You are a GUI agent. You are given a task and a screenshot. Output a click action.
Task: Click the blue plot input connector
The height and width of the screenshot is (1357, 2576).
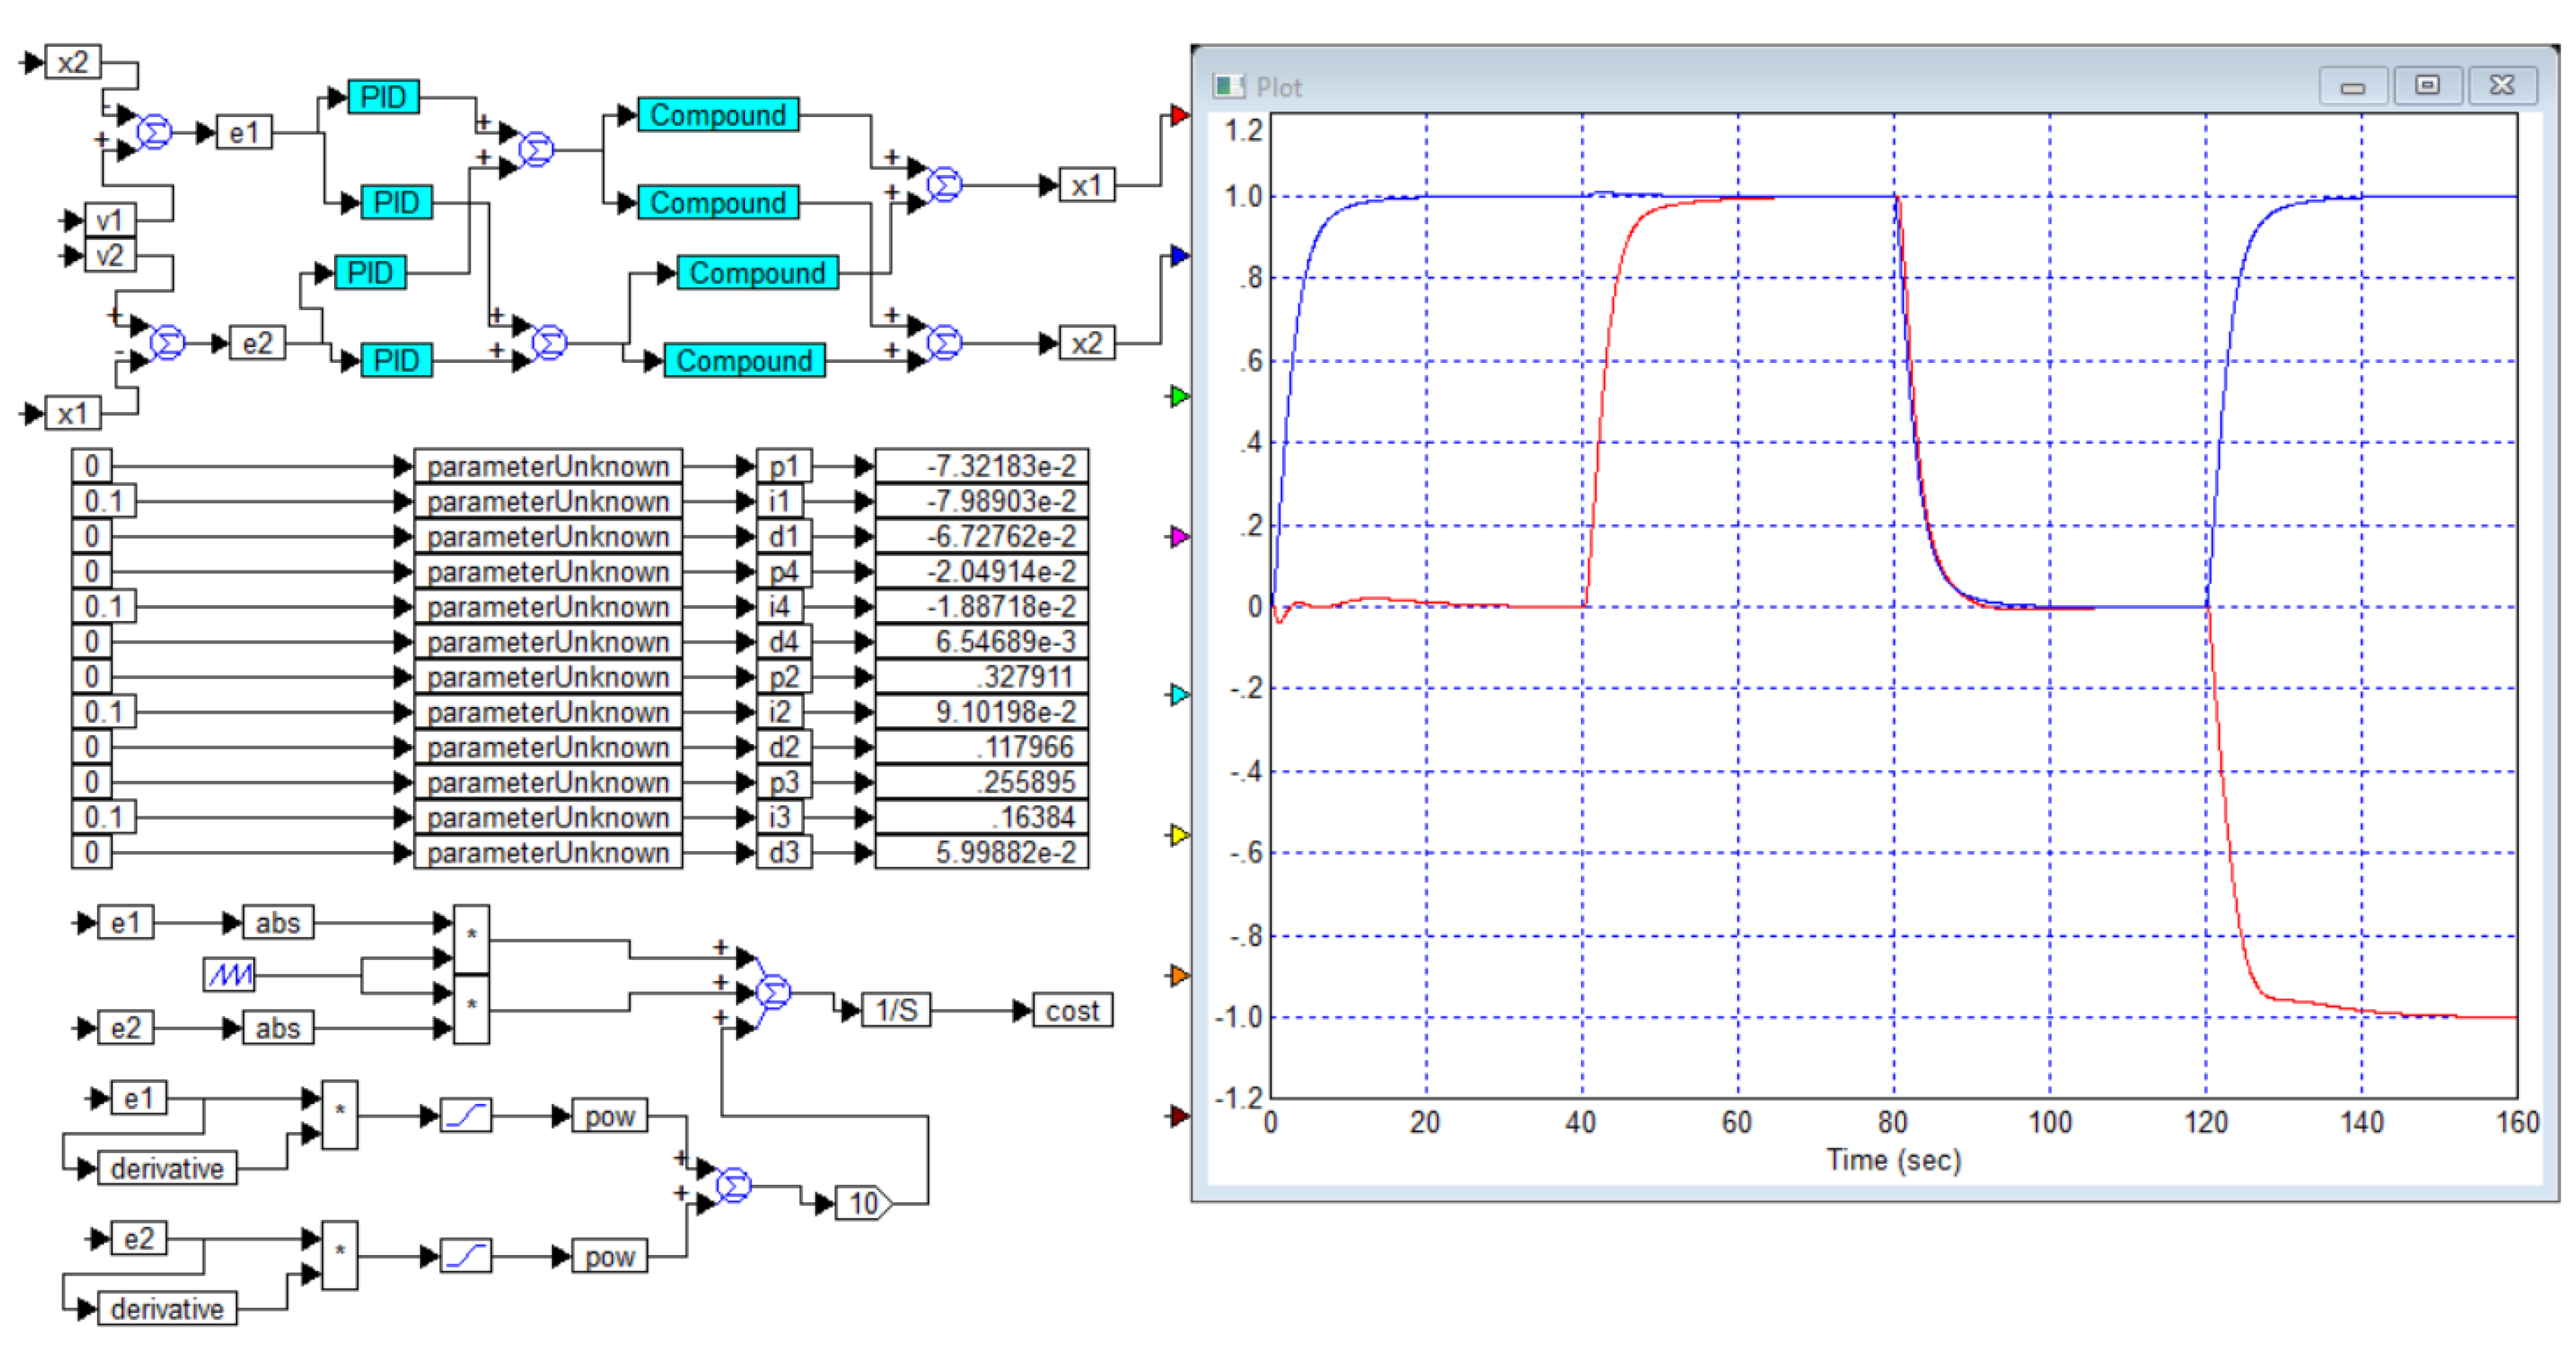coord(1179,256)
